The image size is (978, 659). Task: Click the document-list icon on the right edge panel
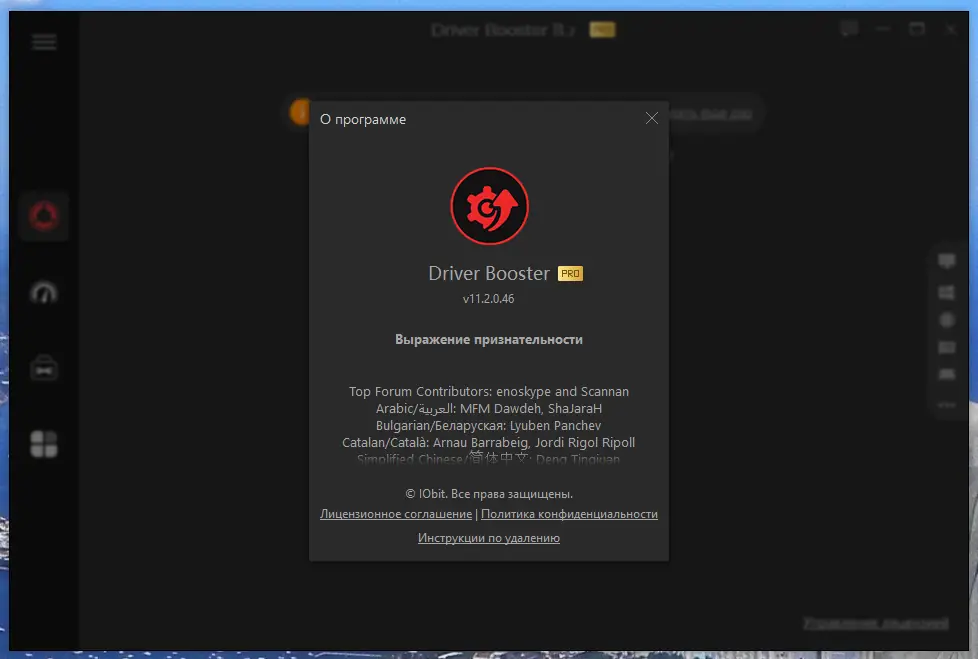click(x=946, y=345)
